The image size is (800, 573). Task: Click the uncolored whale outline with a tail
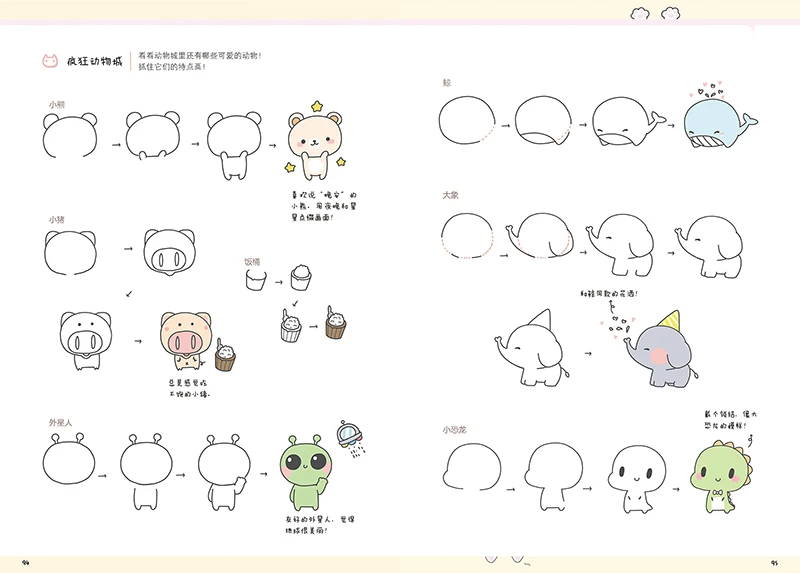click(629, 122)
